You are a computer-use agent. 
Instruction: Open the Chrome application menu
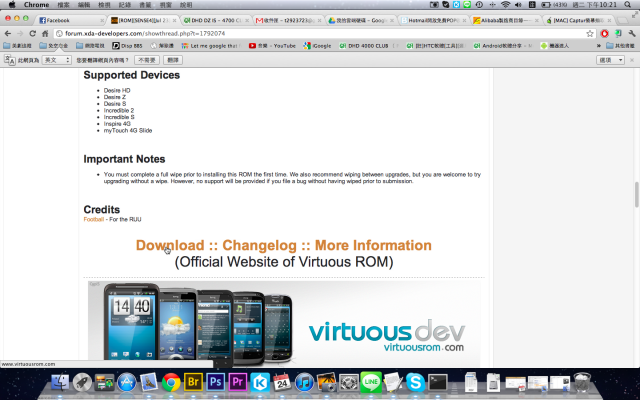tap(36, 5)
